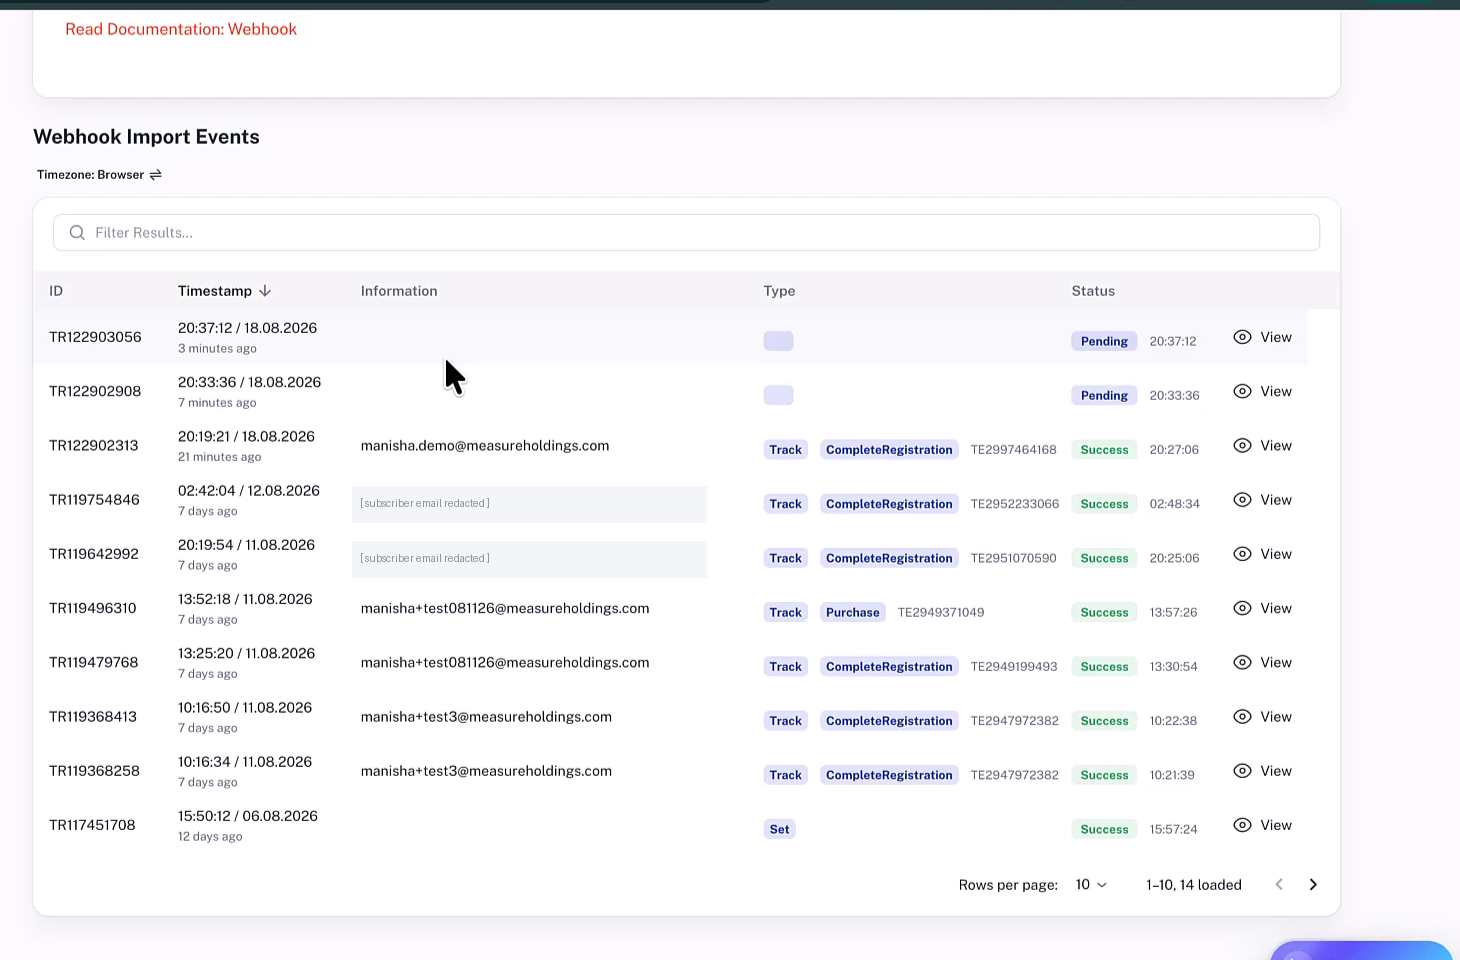The width and height of the screenshot is (1460, 960).
Task: Click the Information column header
Action: [x=399, y=291]
